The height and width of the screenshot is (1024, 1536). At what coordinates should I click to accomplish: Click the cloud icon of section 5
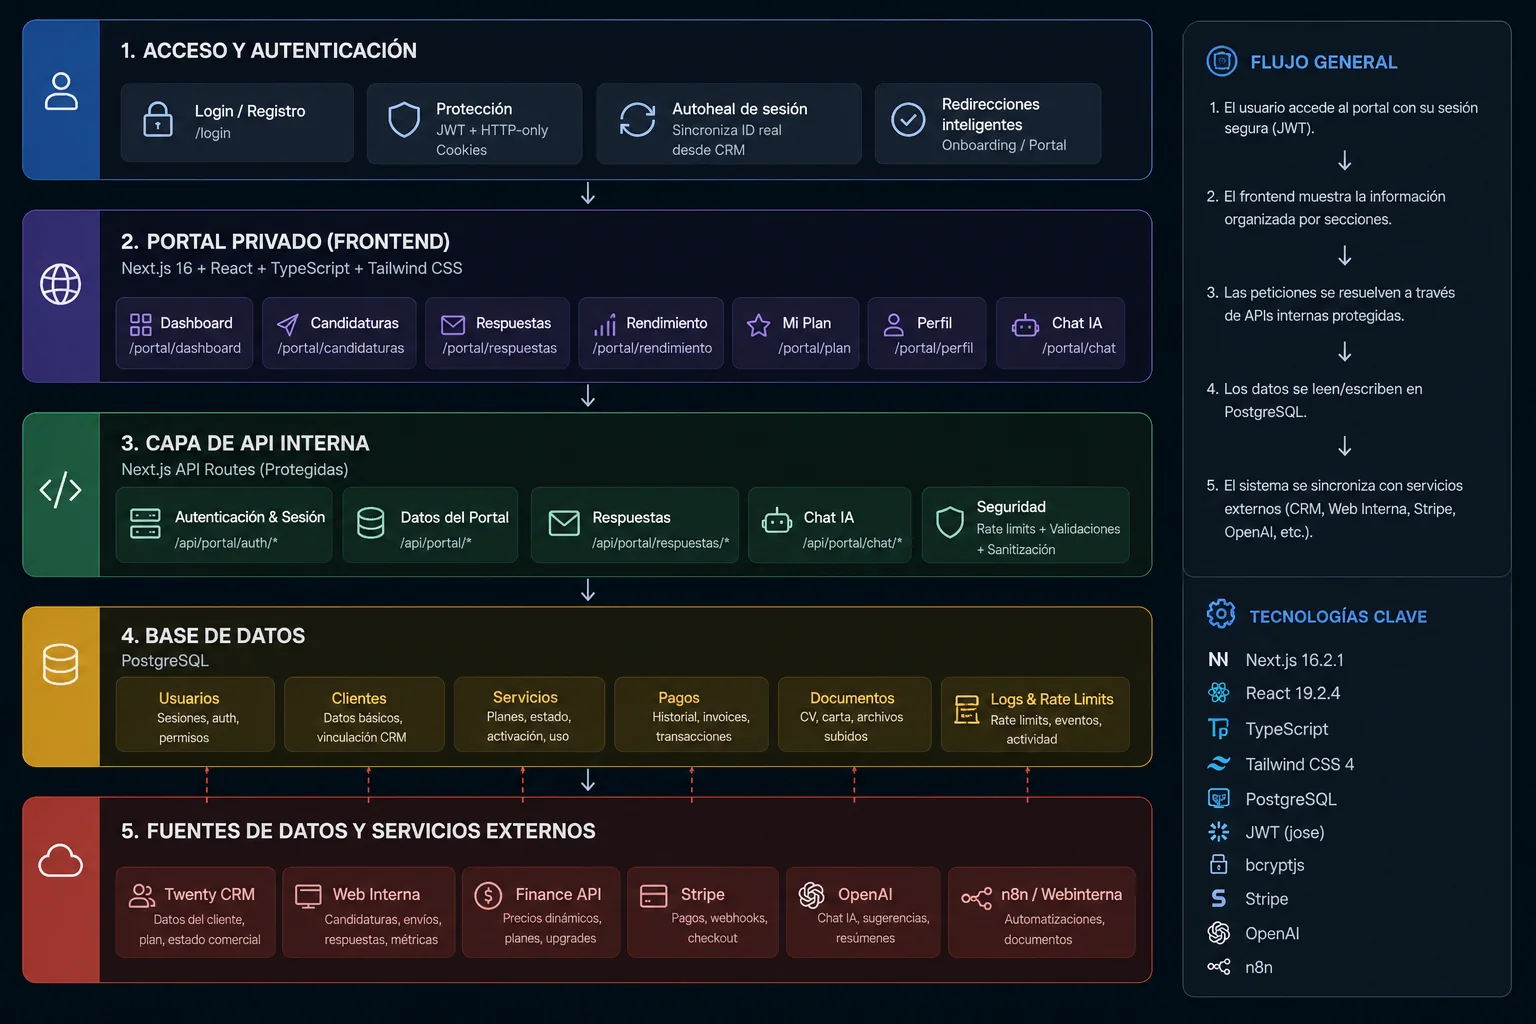click(x=60, y=860)
